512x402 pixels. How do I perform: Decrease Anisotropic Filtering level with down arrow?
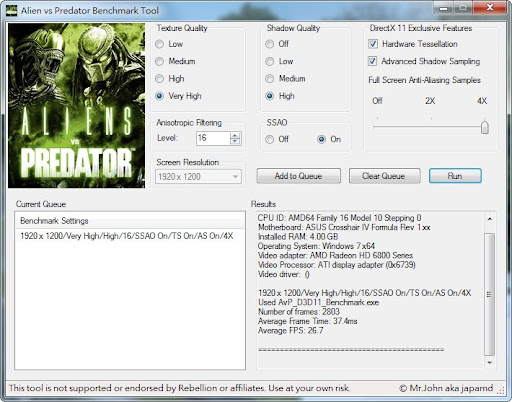point(235,141)
